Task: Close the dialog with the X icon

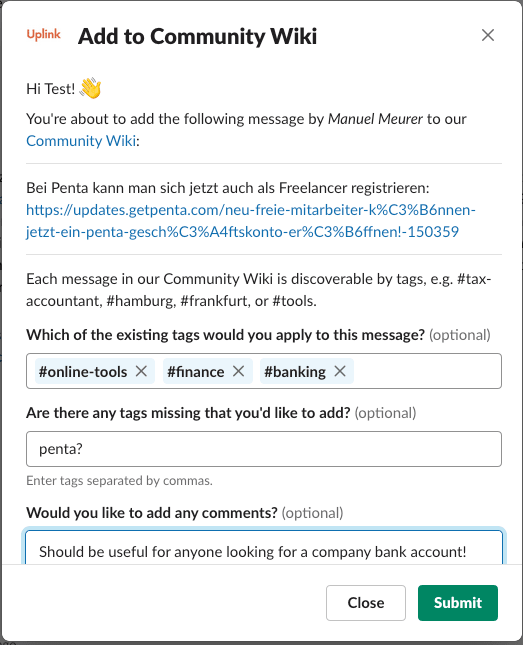Action: 488,35
